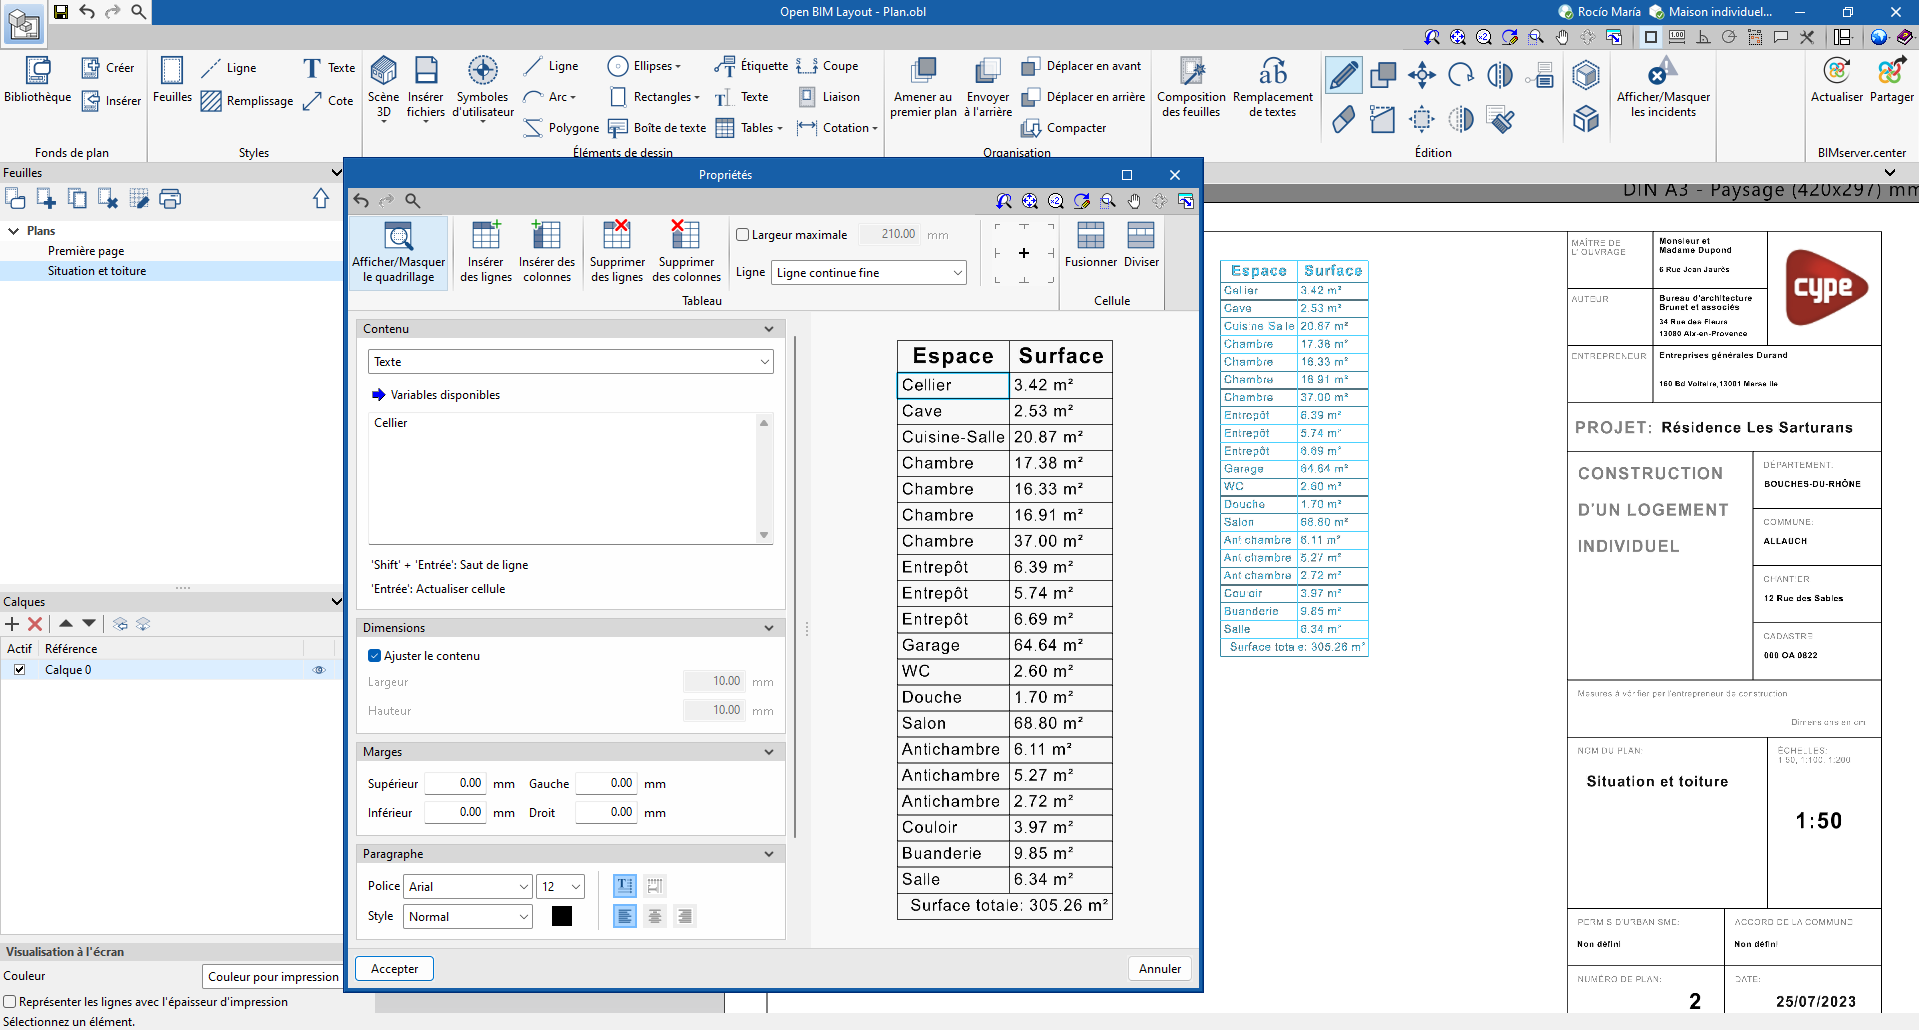Open Scène 3D tool
Viewport: 1919px width, 1030px height.
(383, 72)
